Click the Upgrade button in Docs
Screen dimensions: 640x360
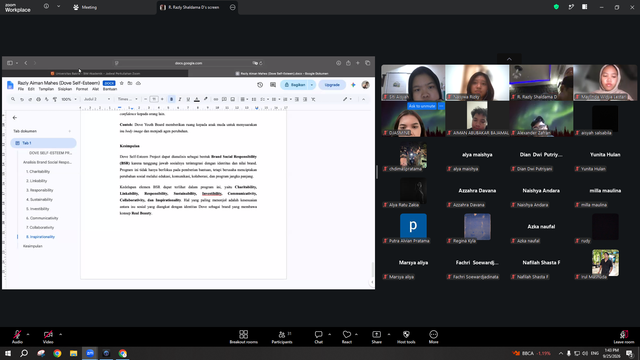332,85
